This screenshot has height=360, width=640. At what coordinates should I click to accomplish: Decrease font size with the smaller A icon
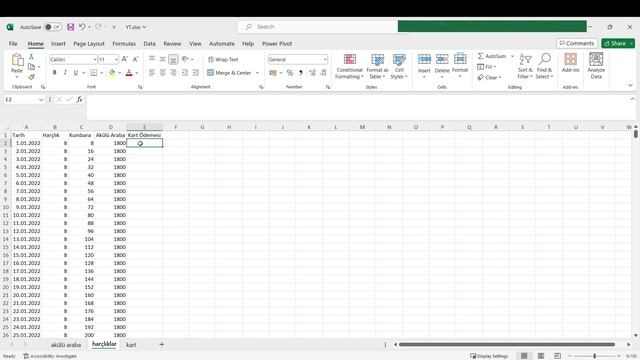136,60
